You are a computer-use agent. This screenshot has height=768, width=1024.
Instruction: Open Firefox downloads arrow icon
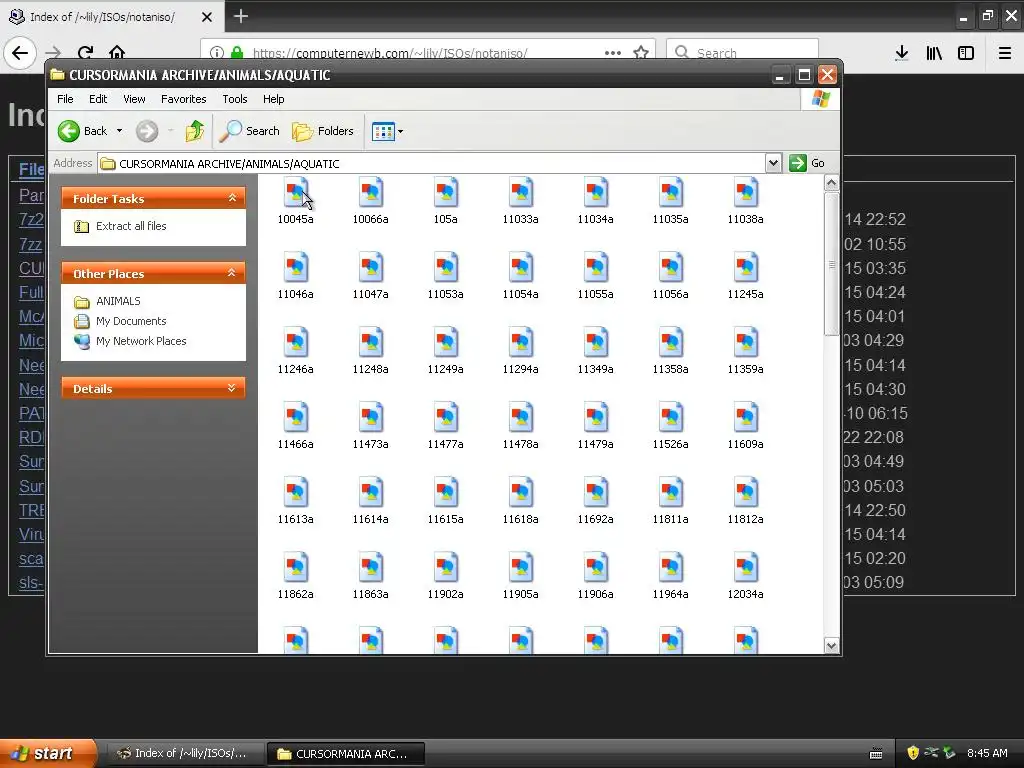(x=902, y=53)
